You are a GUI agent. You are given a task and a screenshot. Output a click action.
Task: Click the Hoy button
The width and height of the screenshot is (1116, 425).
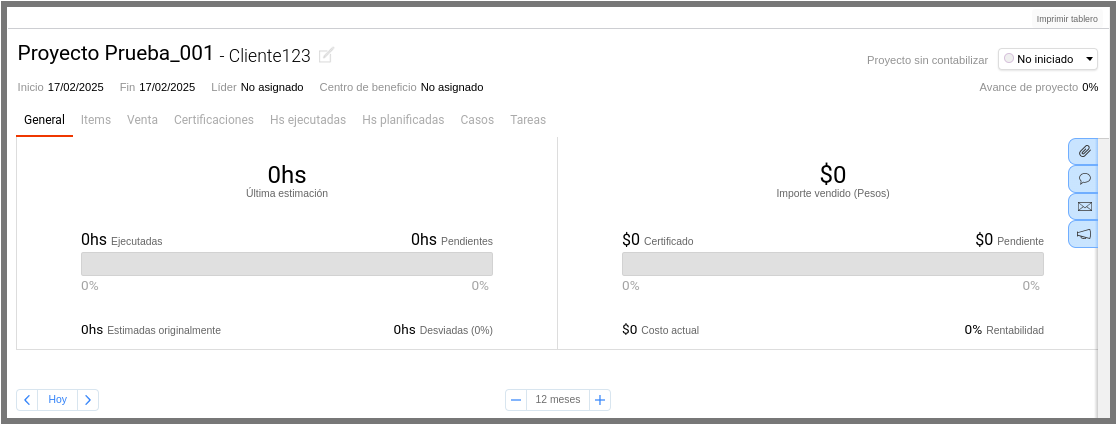click(58, 400)
